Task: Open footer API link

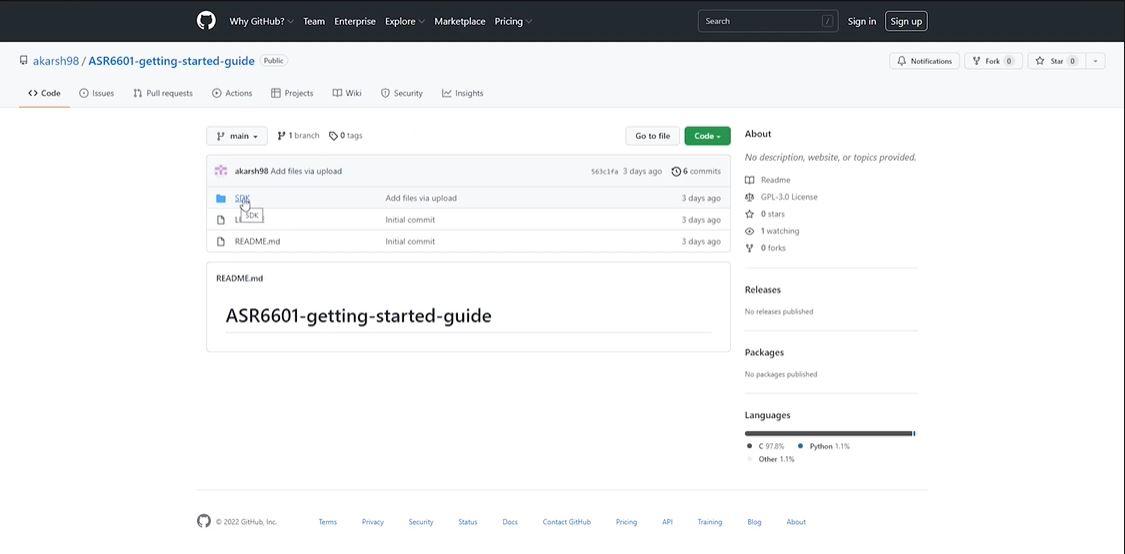Action: point(667,522)
